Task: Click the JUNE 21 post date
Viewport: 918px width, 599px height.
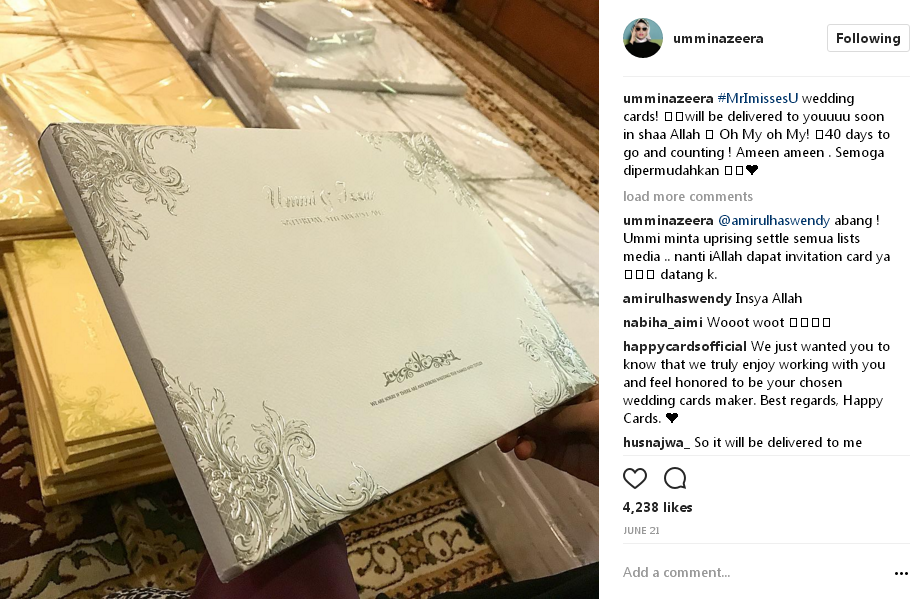Action: click(x=641, y=530)
